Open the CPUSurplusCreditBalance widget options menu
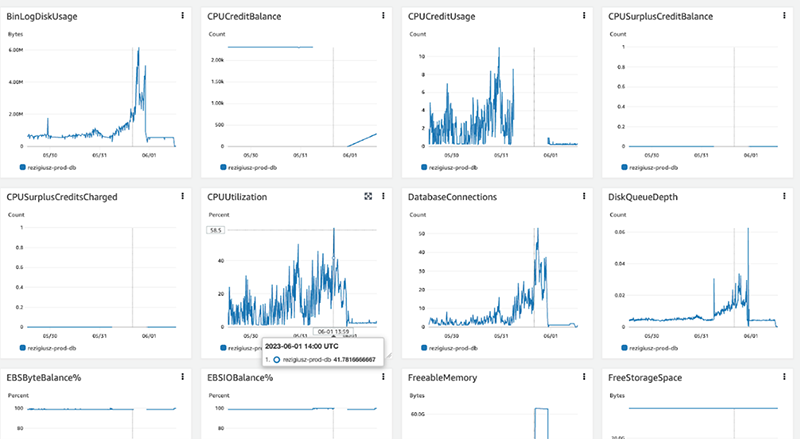This screenshot has width=800, height=439. click(x=784, y=16)
